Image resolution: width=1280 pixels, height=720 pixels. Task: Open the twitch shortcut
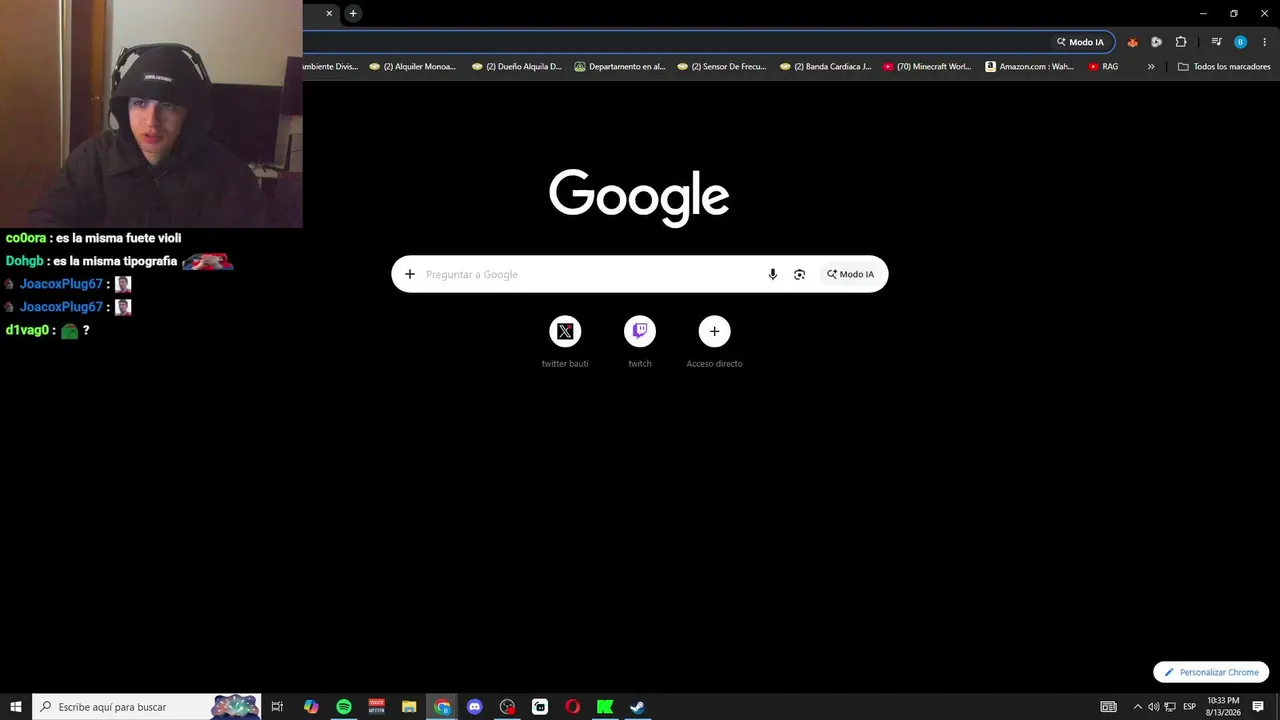coord(640,341)
